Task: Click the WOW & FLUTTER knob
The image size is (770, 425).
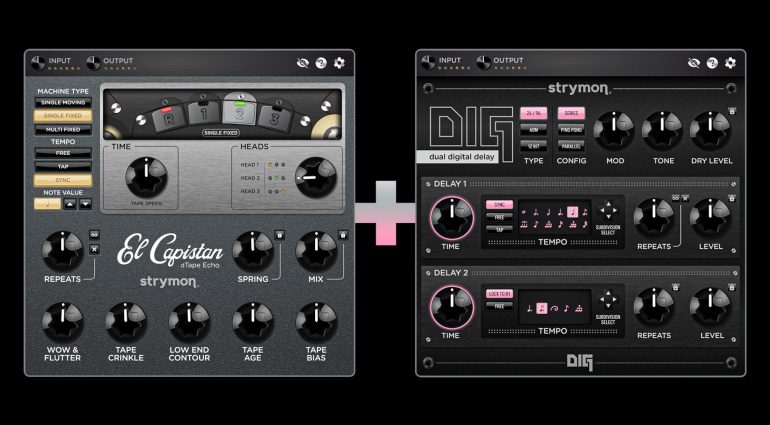Action: 62,322
